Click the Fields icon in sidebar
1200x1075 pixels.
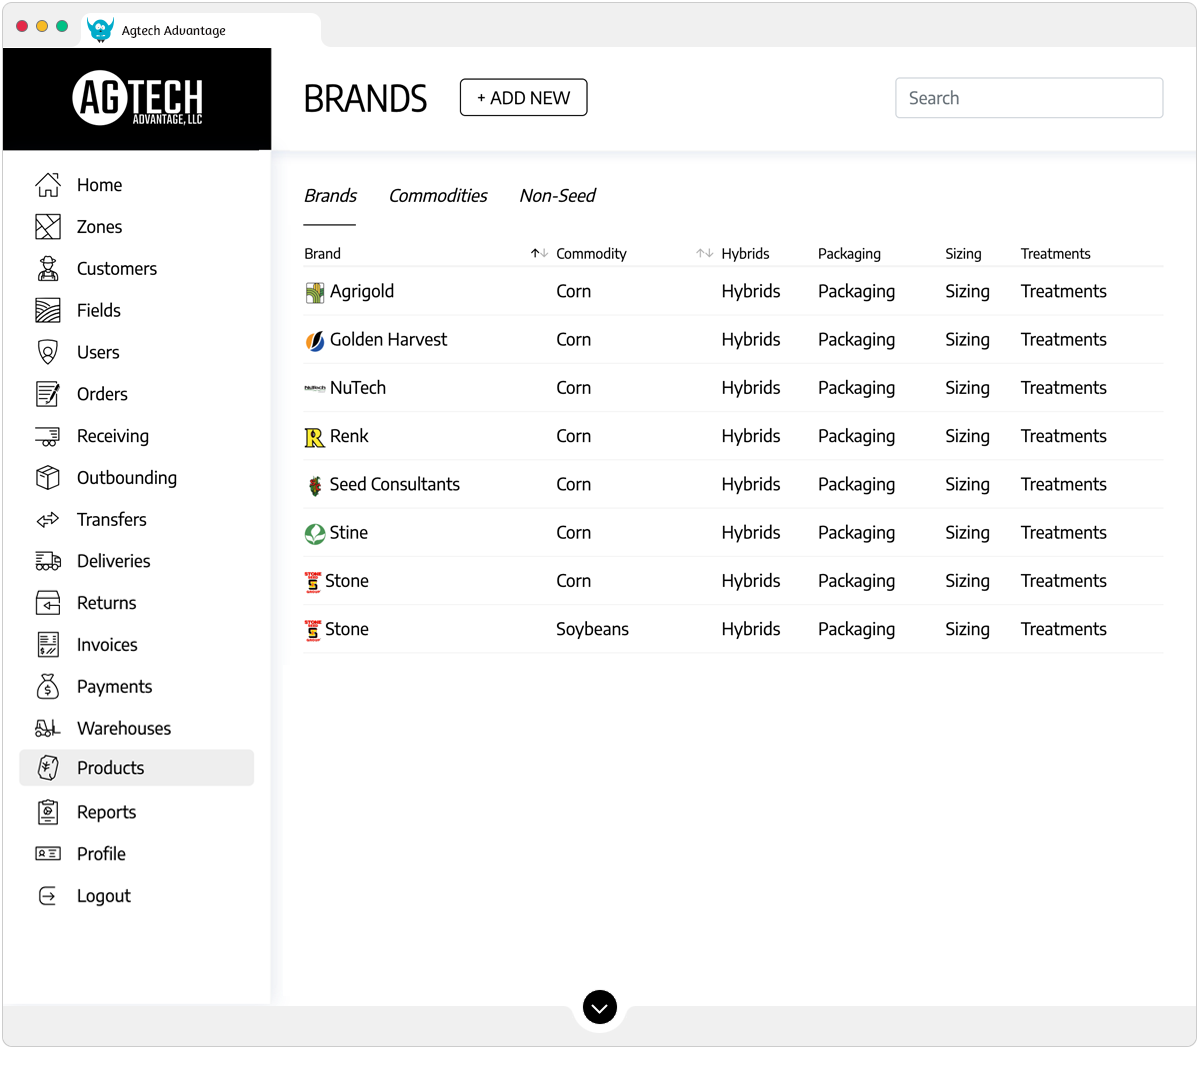[48, 311]
